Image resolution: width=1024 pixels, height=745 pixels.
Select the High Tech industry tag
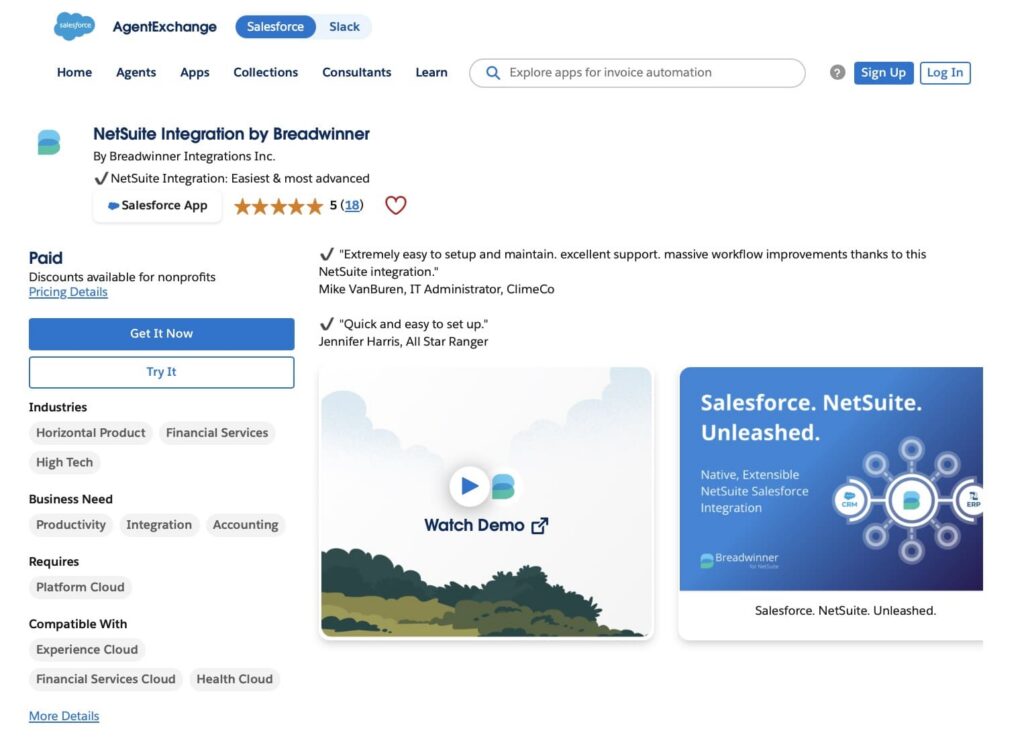pyautogui.click(x=65, y=462)
